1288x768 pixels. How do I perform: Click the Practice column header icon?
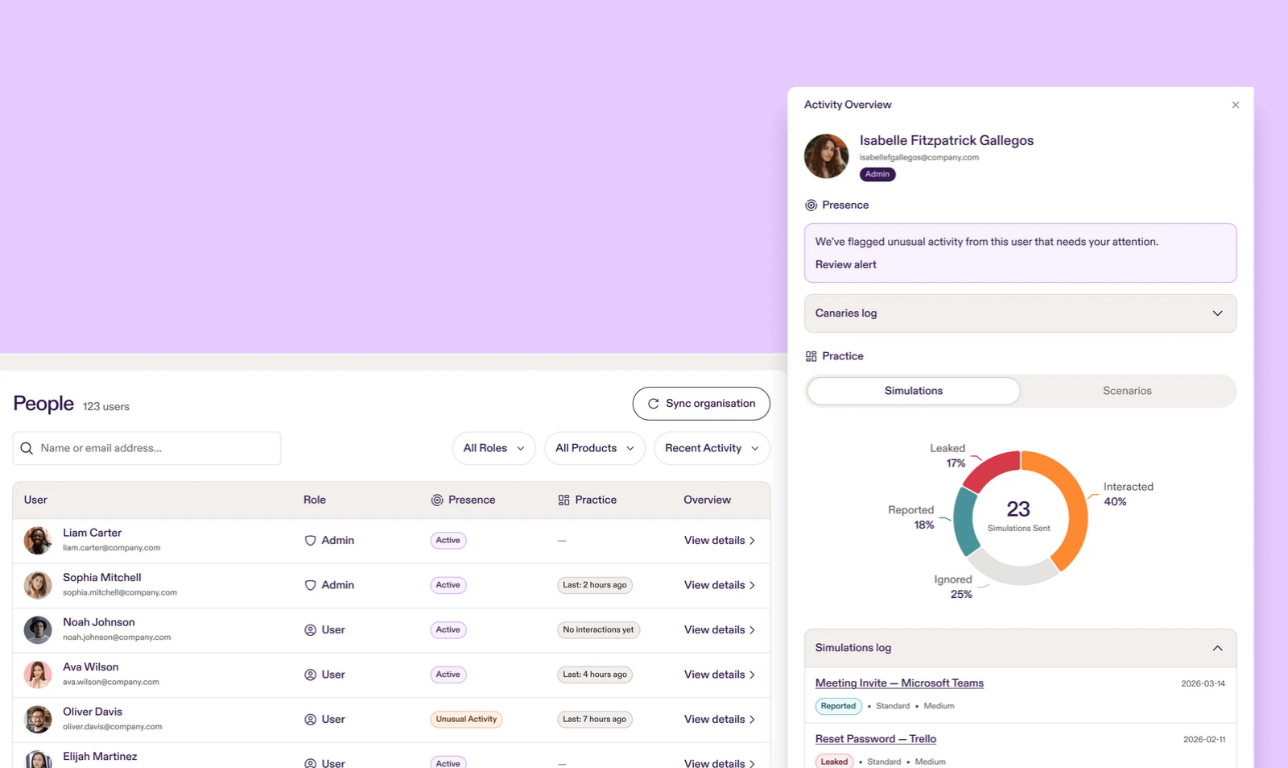pyautogui.click(x=564, y=500)
